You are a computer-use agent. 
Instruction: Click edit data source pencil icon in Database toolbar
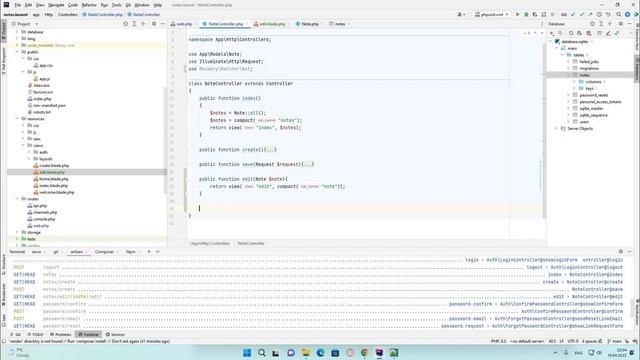[x=608, y=33]
